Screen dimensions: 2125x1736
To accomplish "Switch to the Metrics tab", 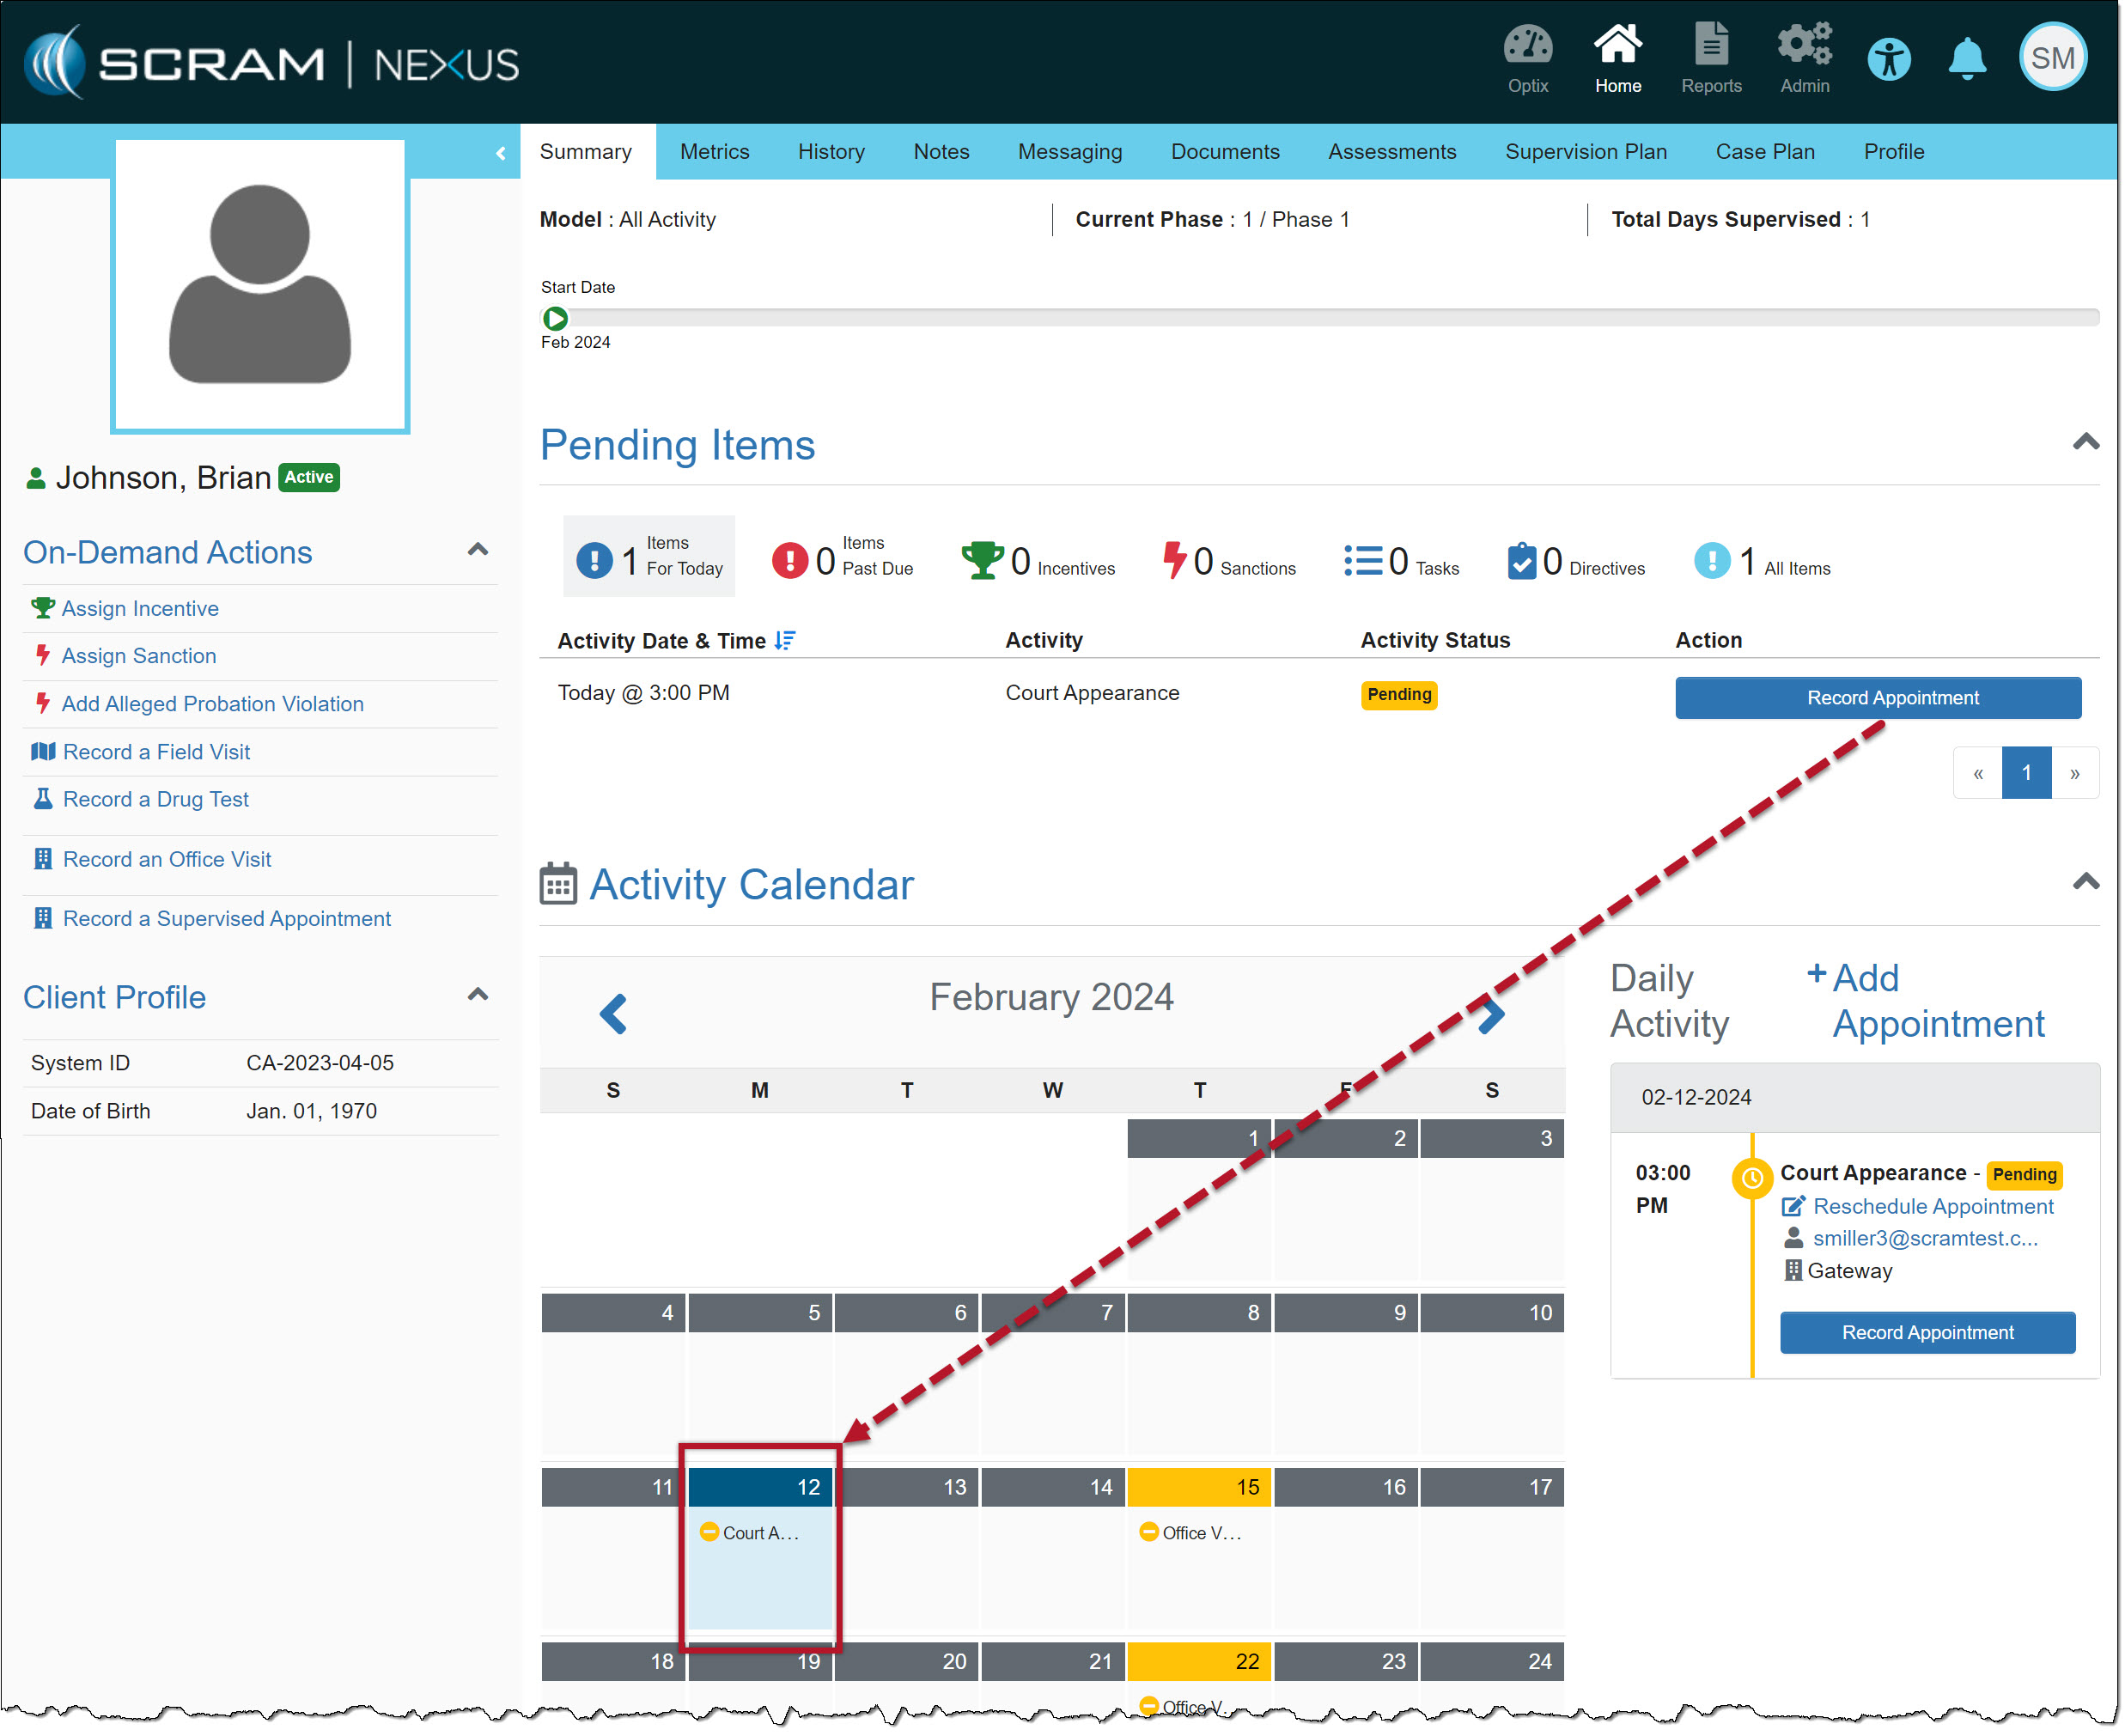I will (714, 152).
